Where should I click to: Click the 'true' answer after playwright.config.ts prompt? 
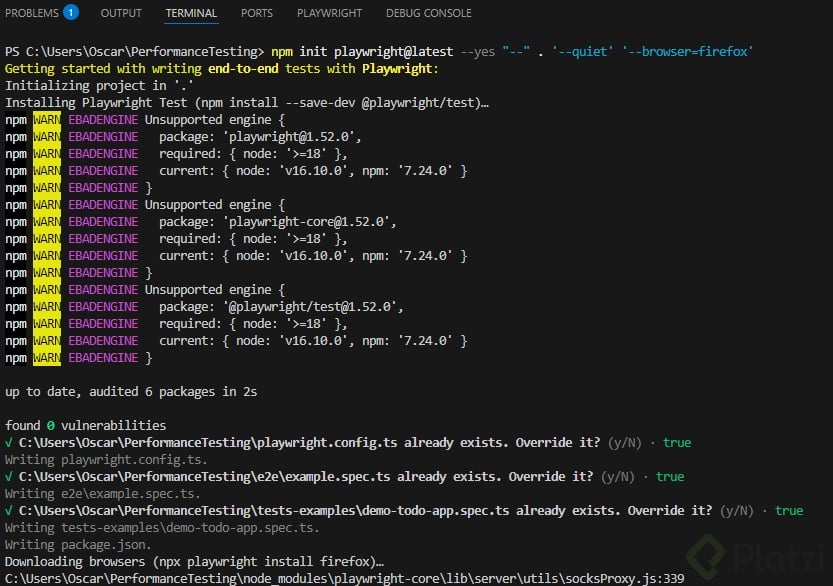tap(677, 443)
